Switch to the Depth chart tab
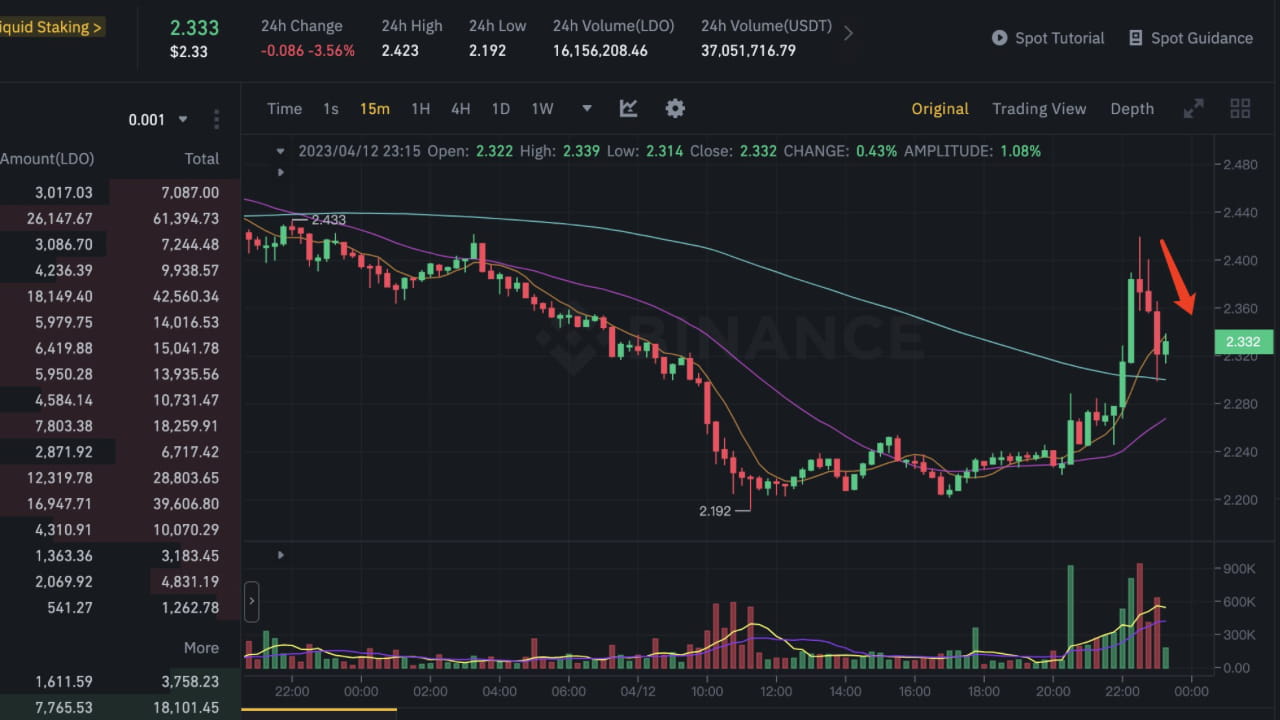1280x720 pixels. coord(1132,108)
